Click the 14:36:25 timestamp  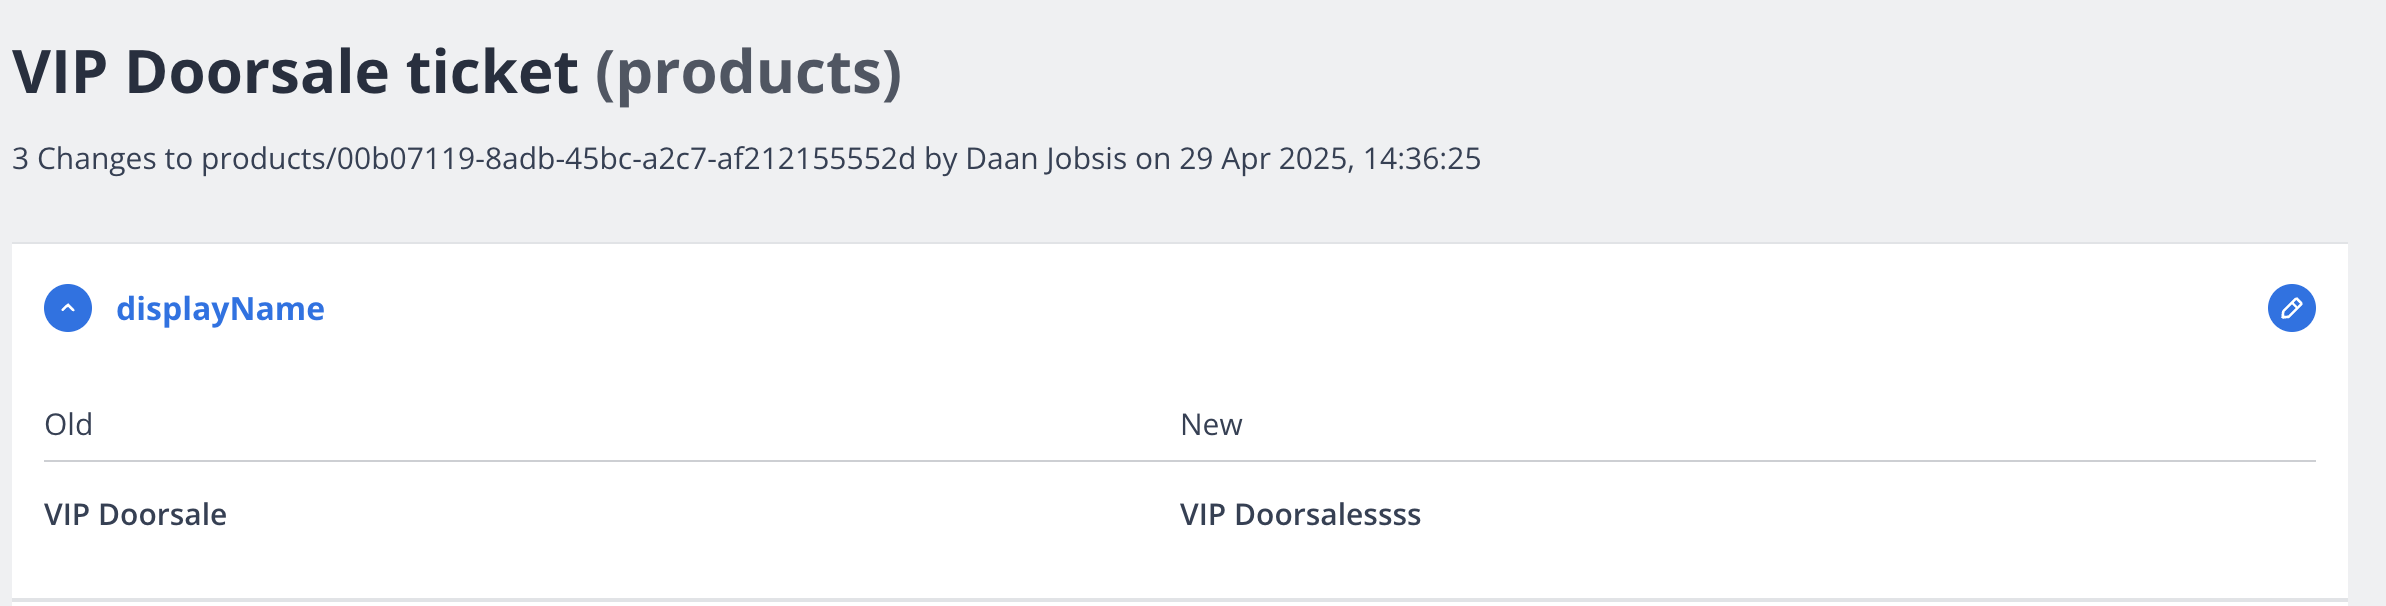point(1421,159)
